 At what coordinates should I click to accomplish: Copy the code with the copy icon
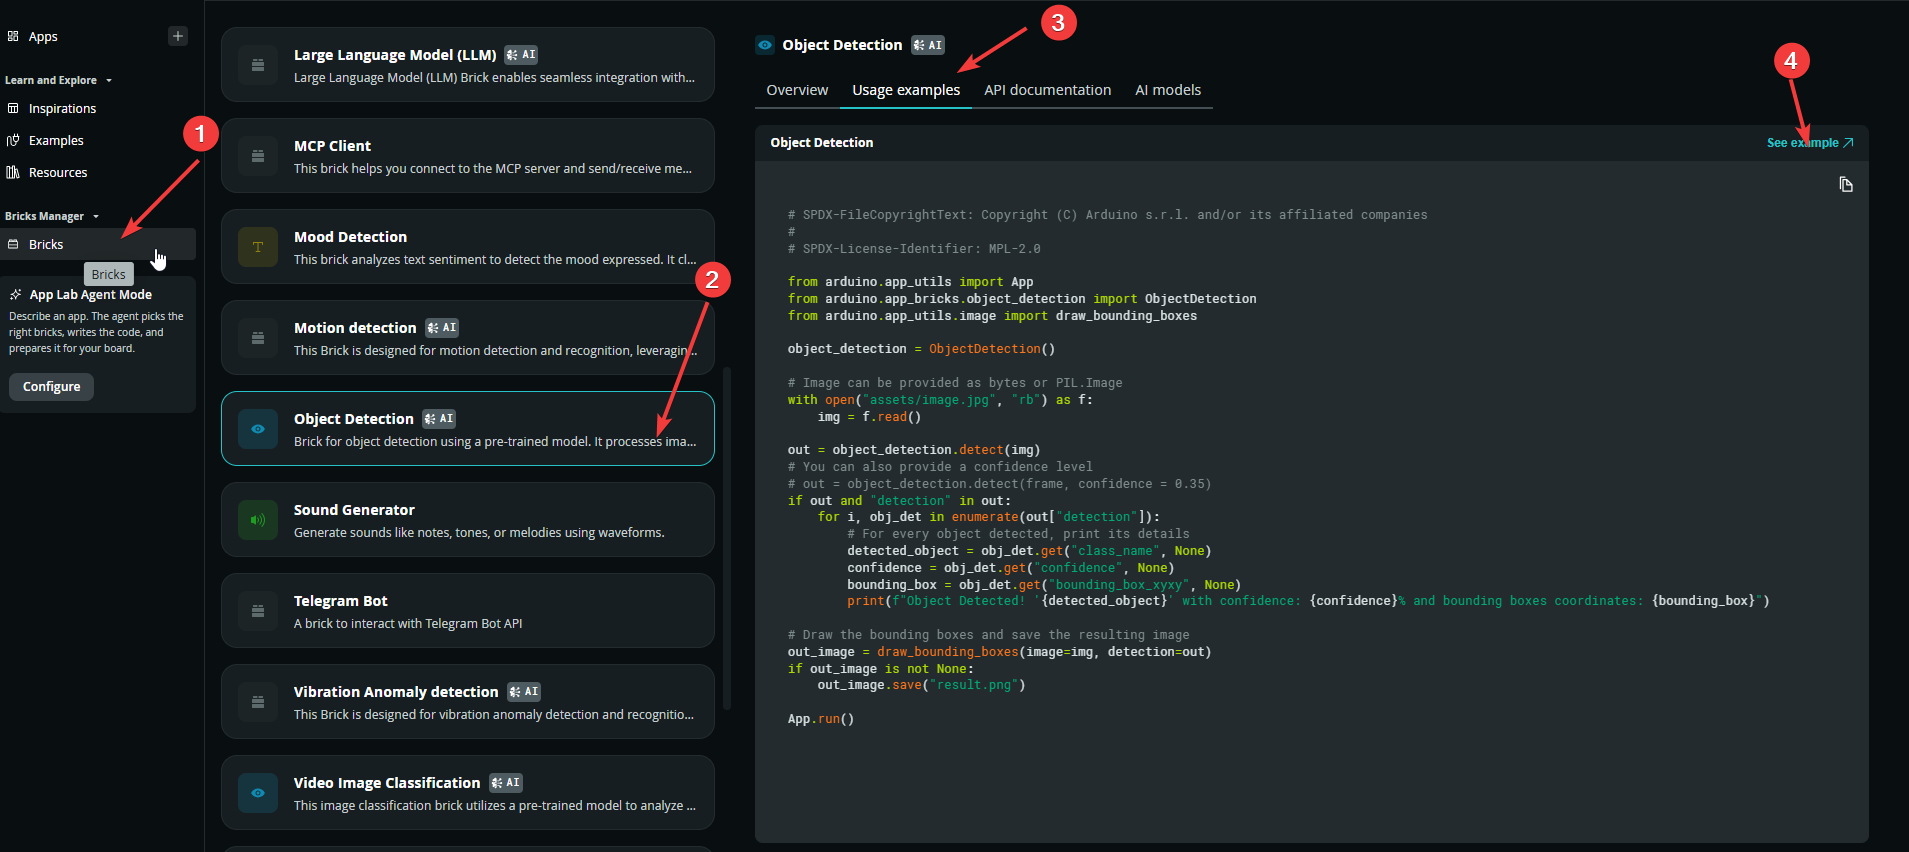tap(1846, 184)
